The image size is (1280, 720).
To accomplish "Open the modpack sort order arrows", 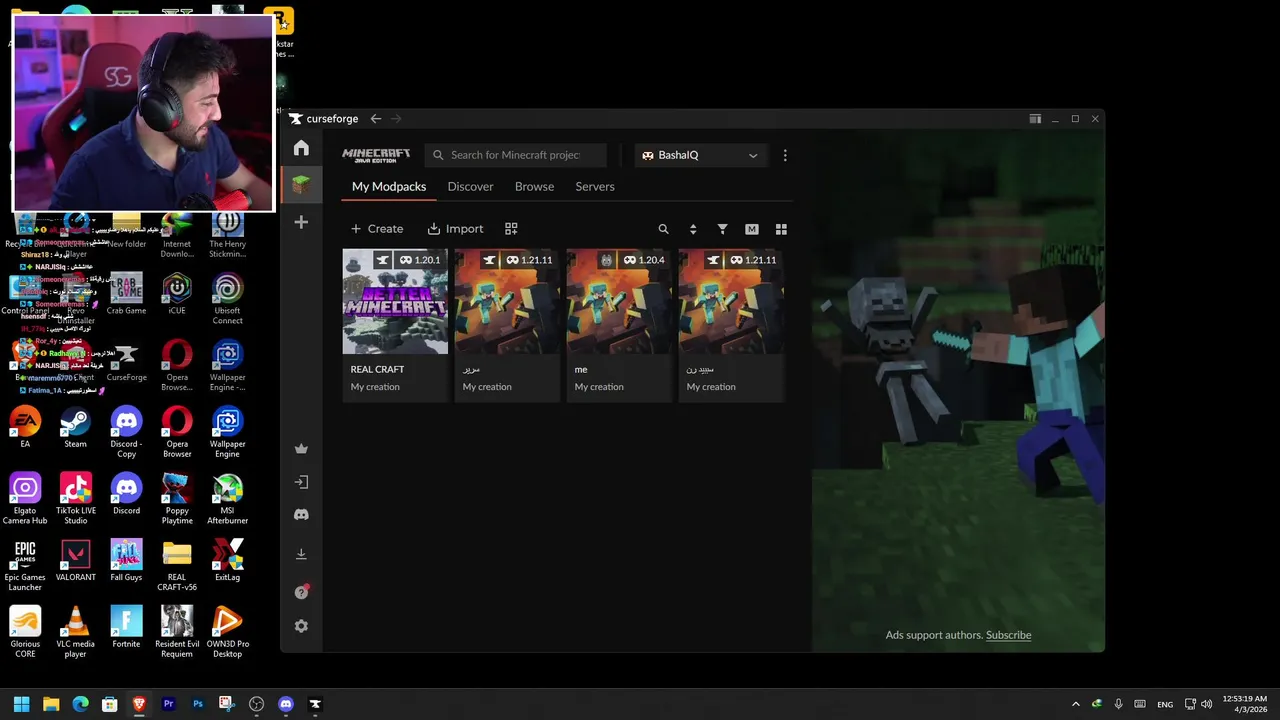I will (693, 229).
